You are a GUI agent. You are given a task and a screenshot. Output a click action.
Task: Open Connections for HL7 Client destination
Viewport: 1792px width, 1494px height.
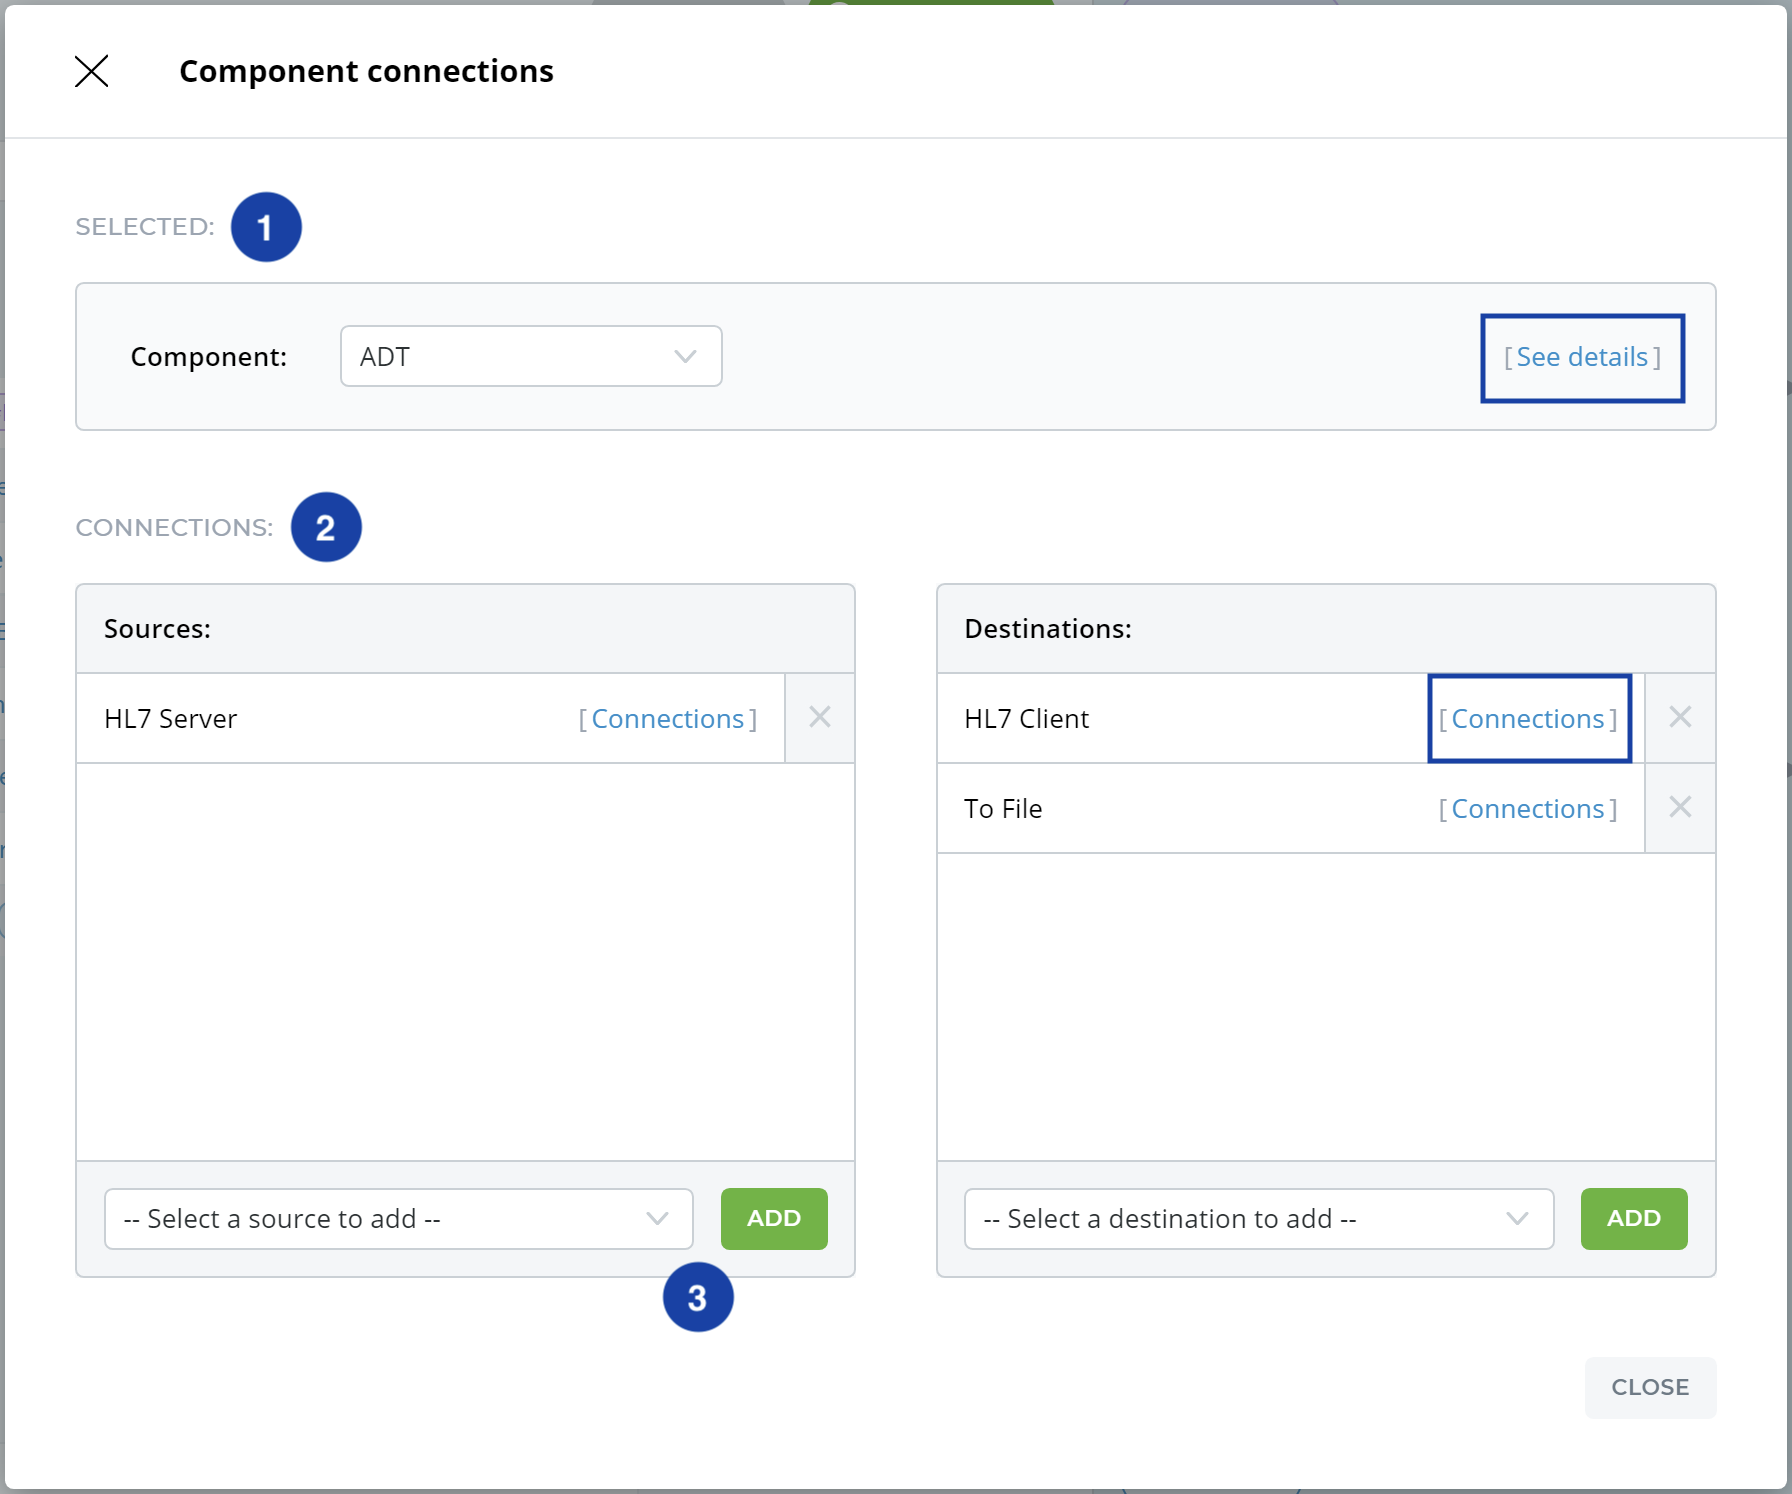coord(1528,719)
